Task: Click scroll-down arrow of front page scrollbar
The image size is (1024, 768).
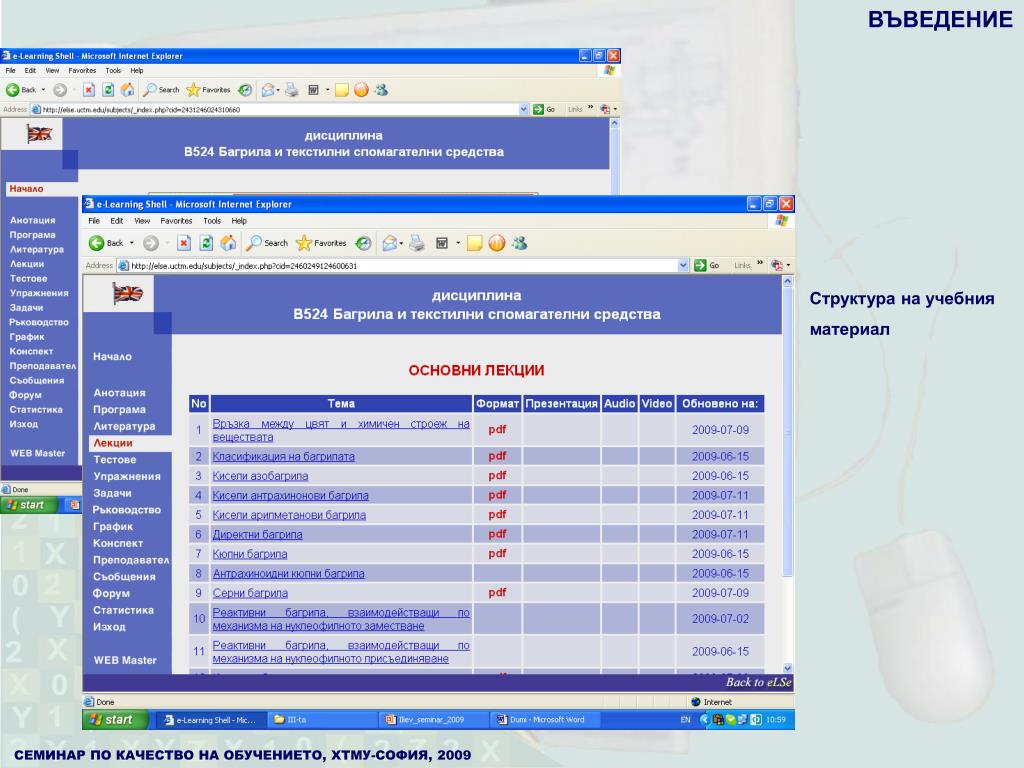Action: coord(788,668)
